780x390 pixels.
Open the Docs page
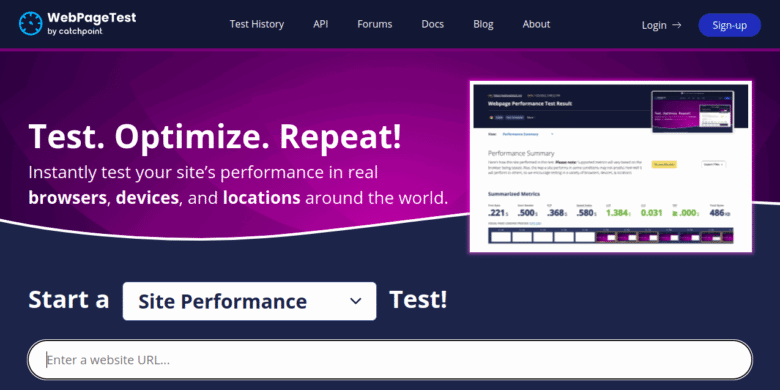coord(432,24)
